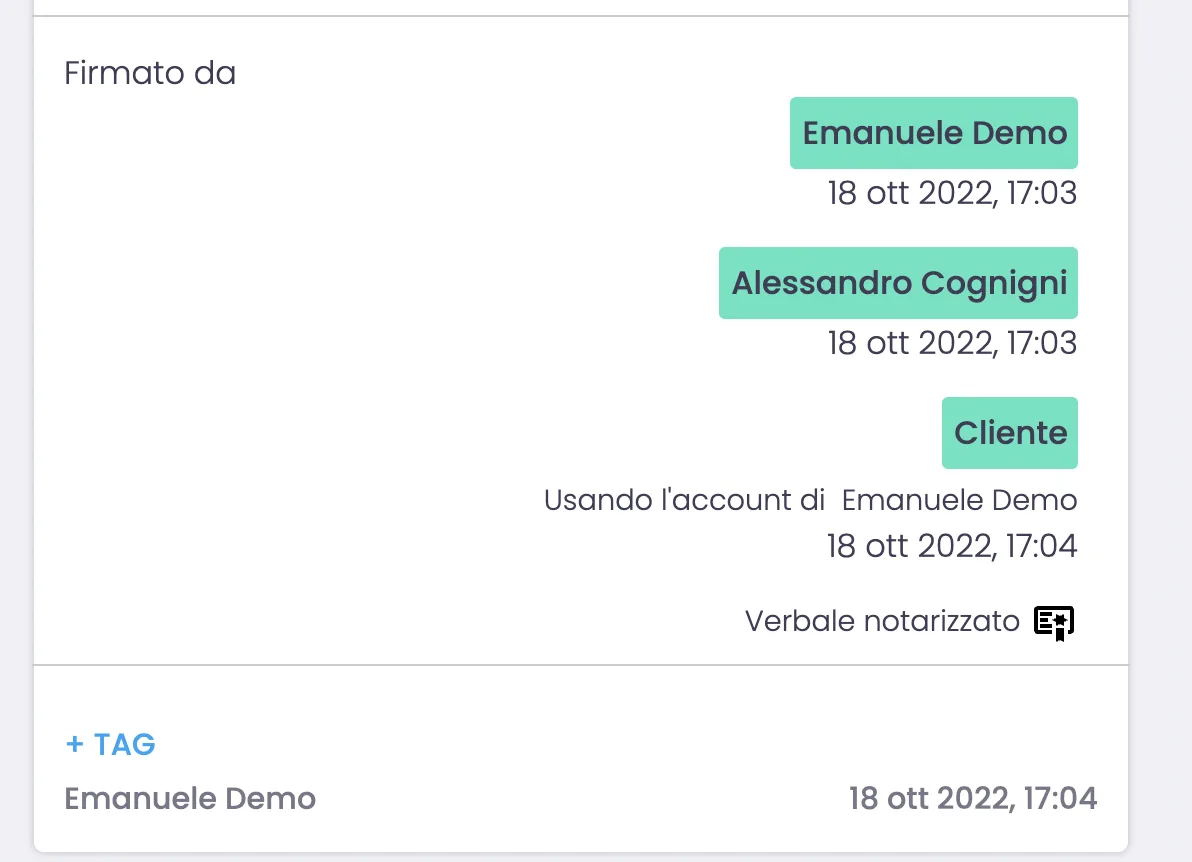Click the Usando l'account di text

click(684, 500)
